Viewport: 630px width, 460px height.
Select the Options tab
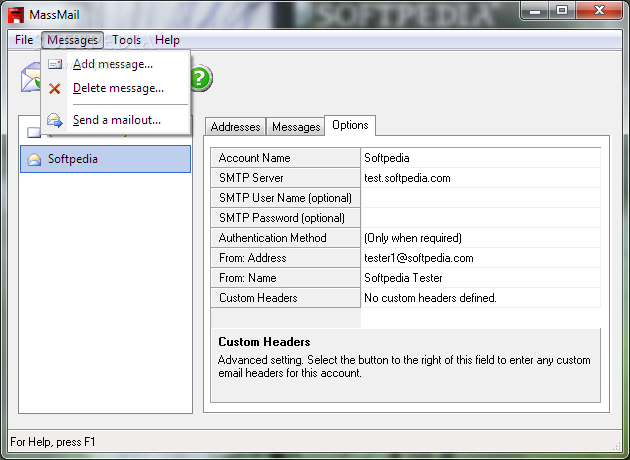click(x=350, y=125)
